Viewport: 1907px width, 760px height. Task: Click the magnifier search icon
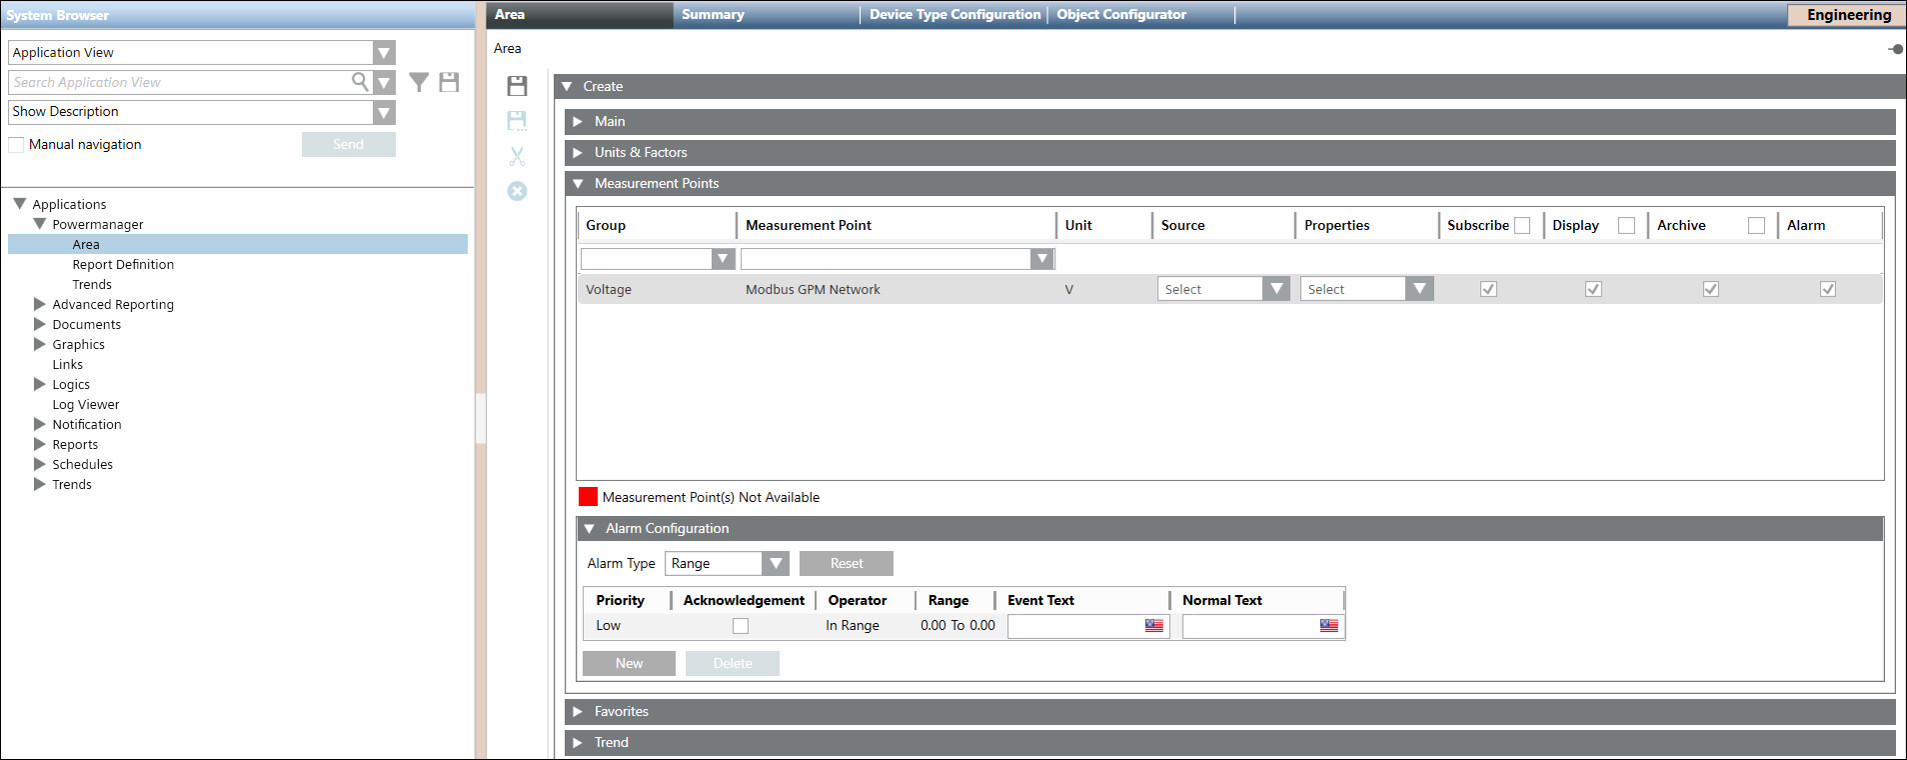click(x=360, y=82)
